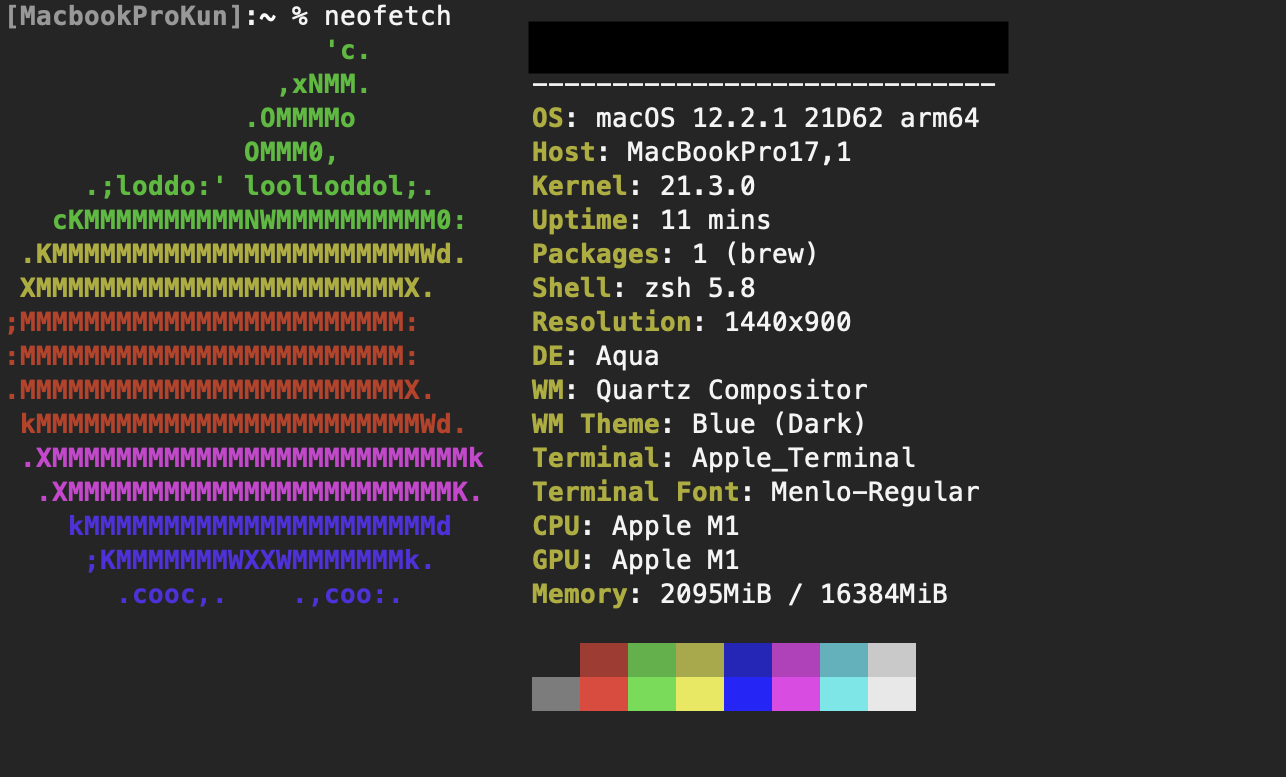The height and width of the screenshot is (777, 1286).
Task: Click the 'Apple M1' CPU value
Action: (676, 526)
